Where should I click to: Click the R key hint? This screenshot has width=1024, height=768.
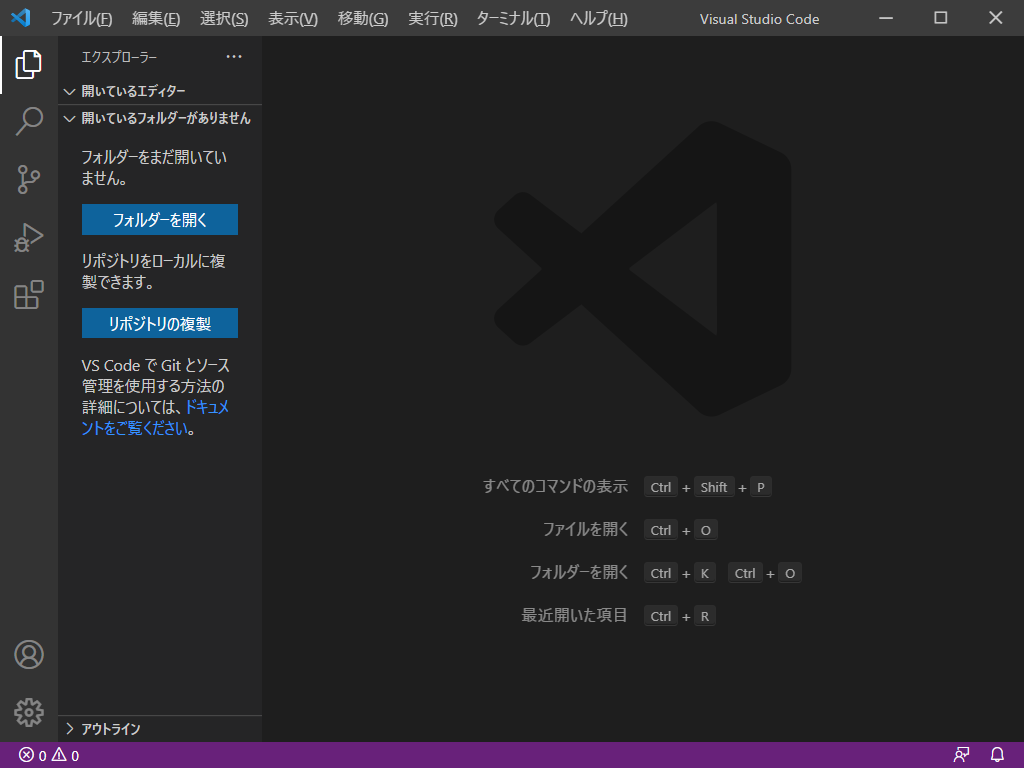pyautogui.click(x=705, y=616)
